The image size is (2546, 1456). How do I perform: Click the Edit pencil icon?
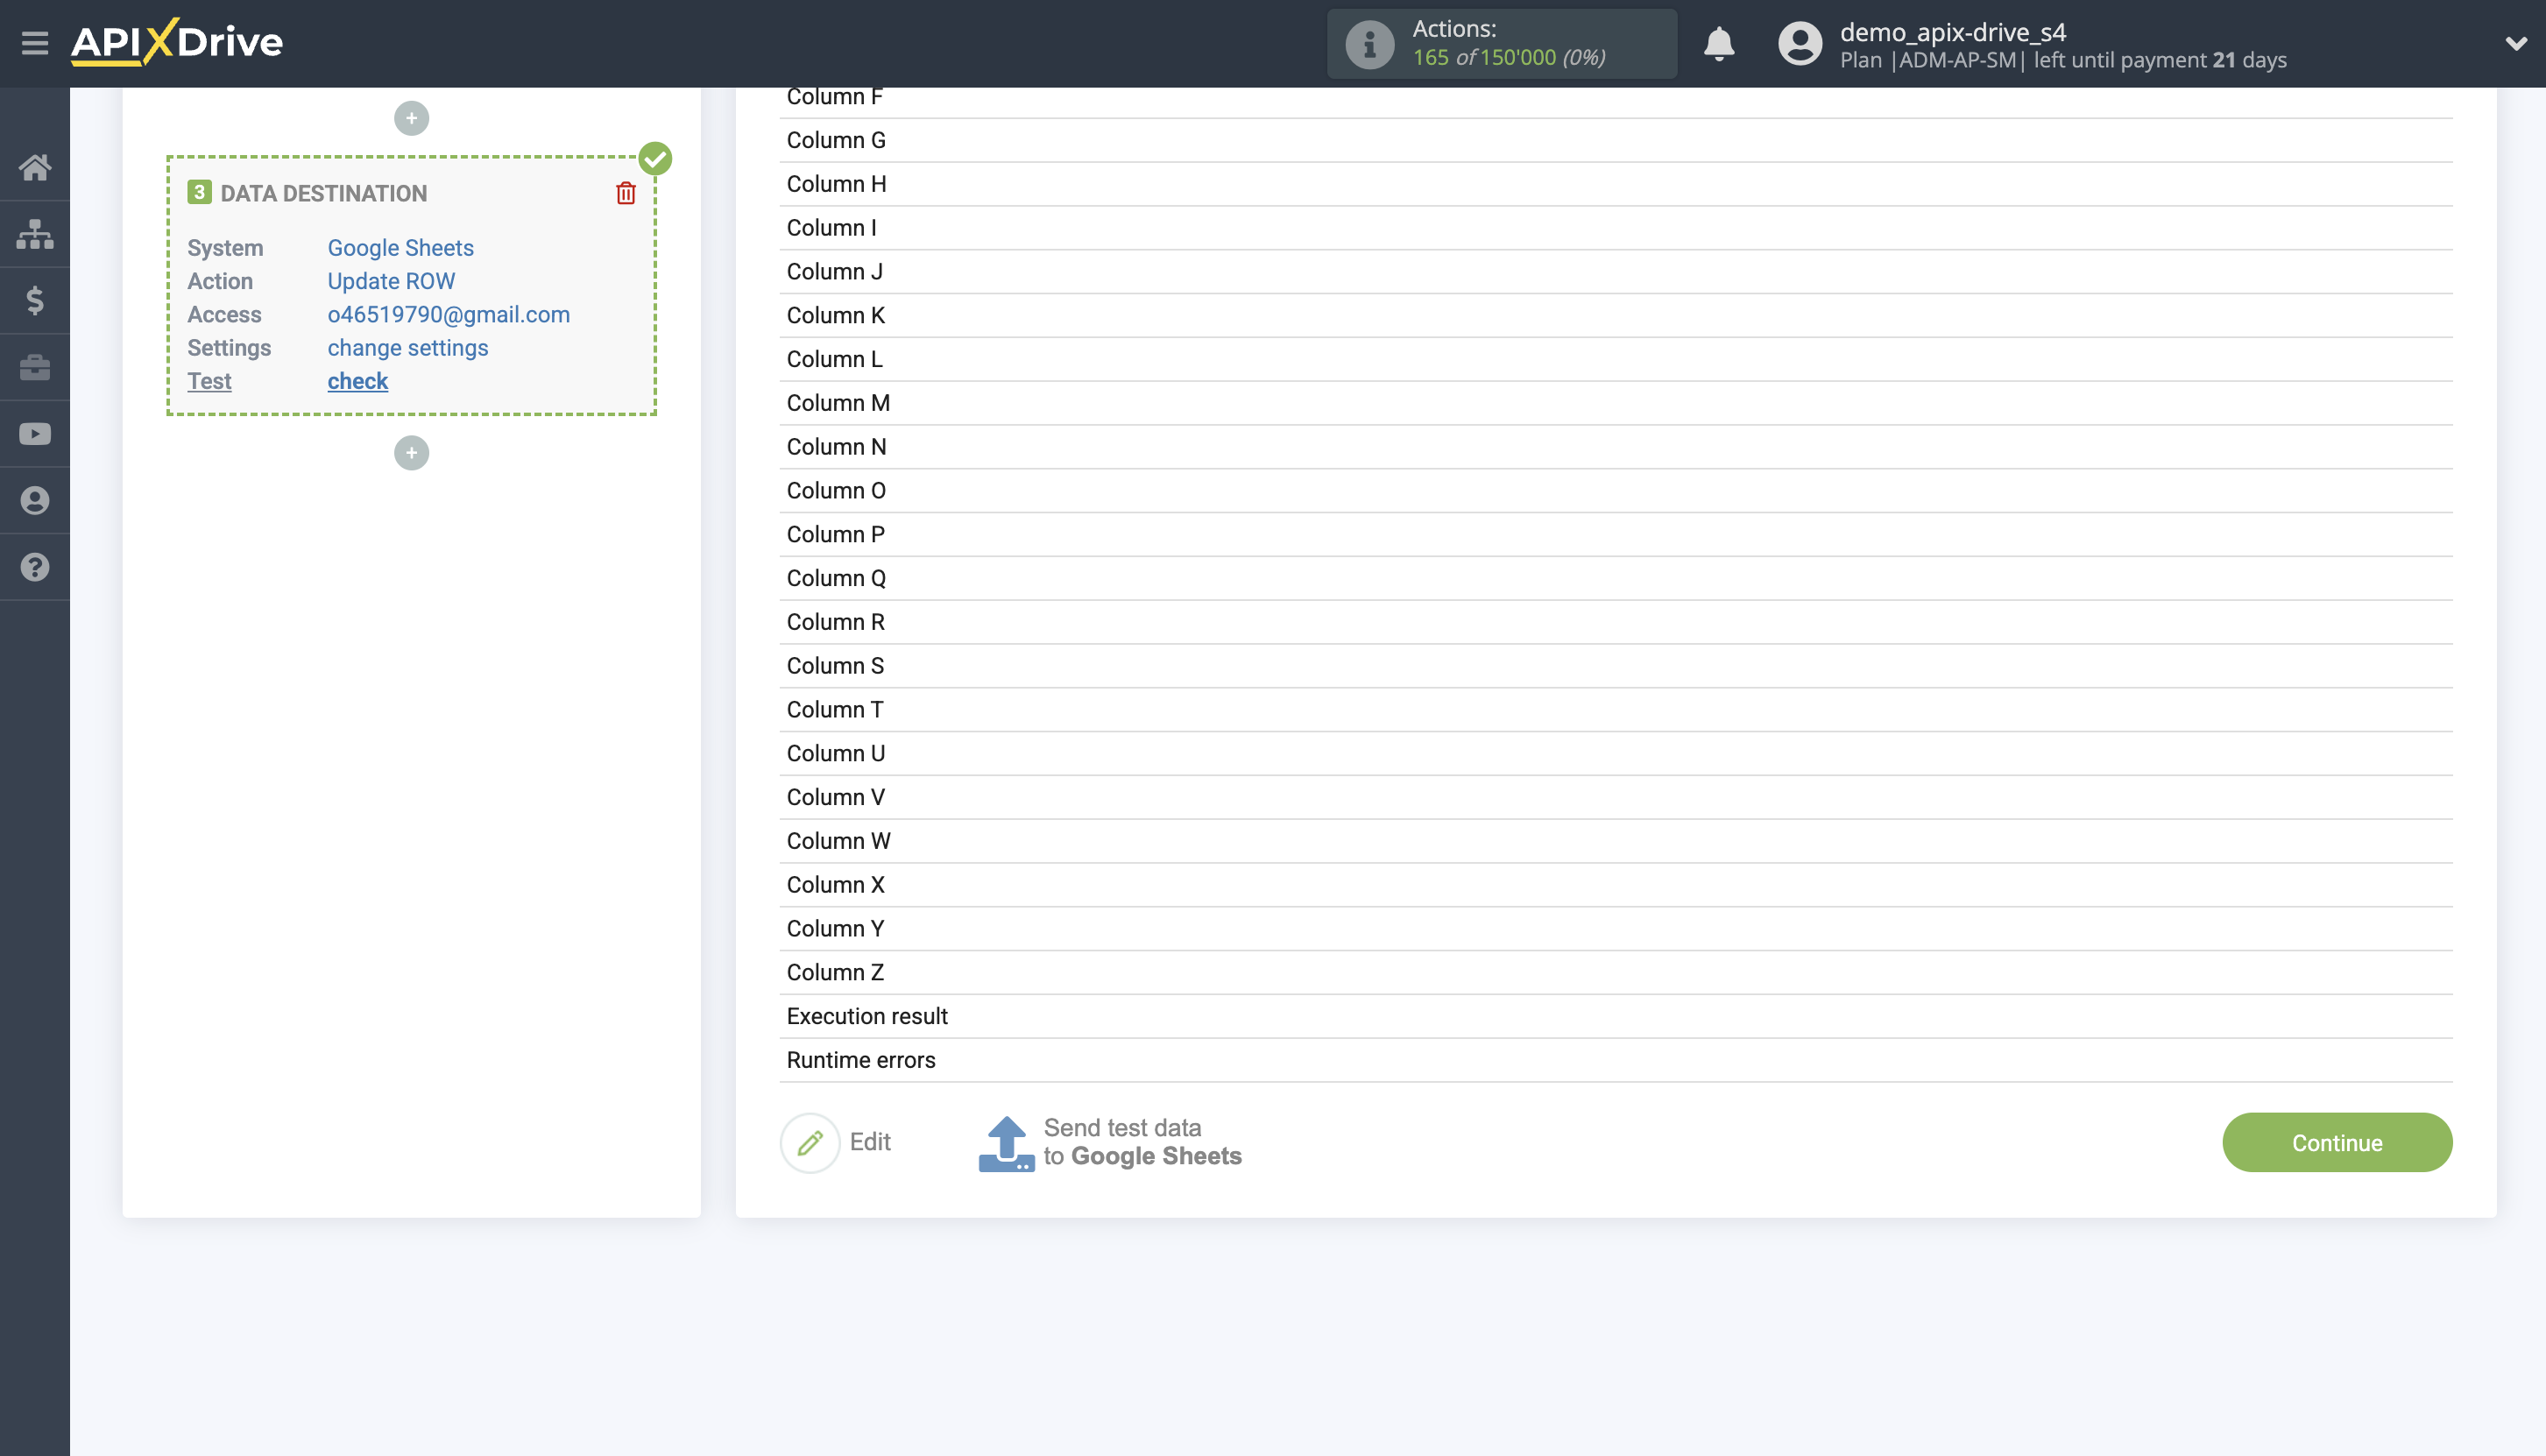[810, 1142]
